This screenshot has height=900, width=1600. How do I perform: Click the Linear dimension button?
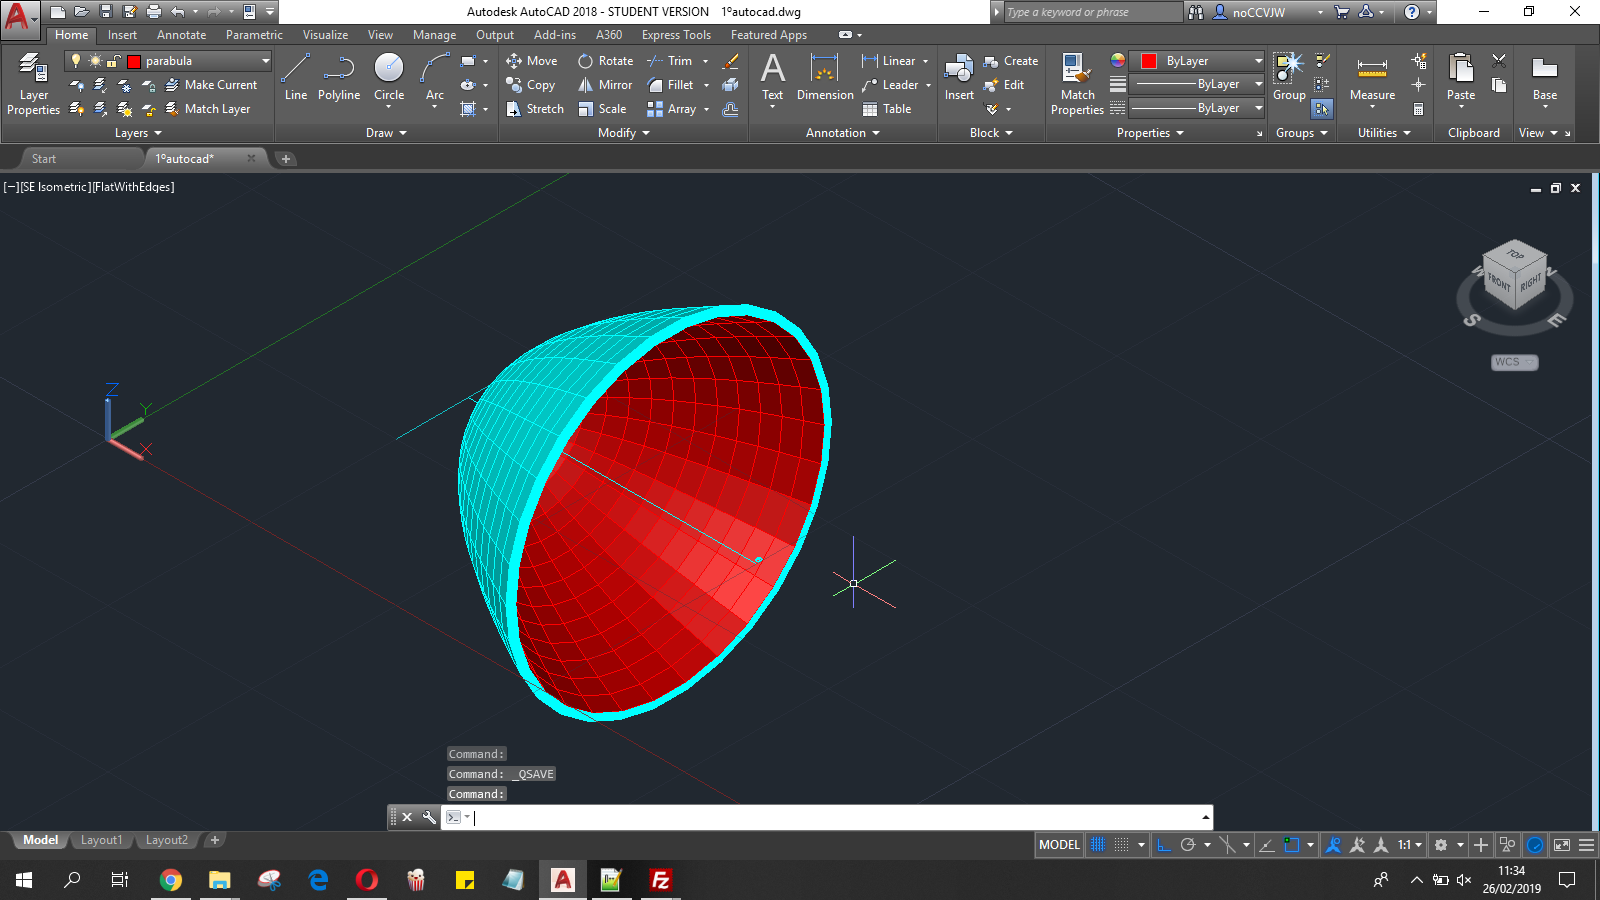tap(889, 61)
